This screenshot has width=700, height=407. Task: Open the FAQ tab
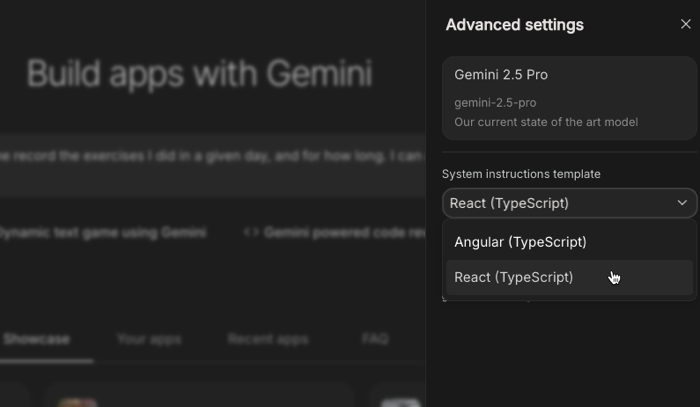pyautogui.click(x=375, y=339)
